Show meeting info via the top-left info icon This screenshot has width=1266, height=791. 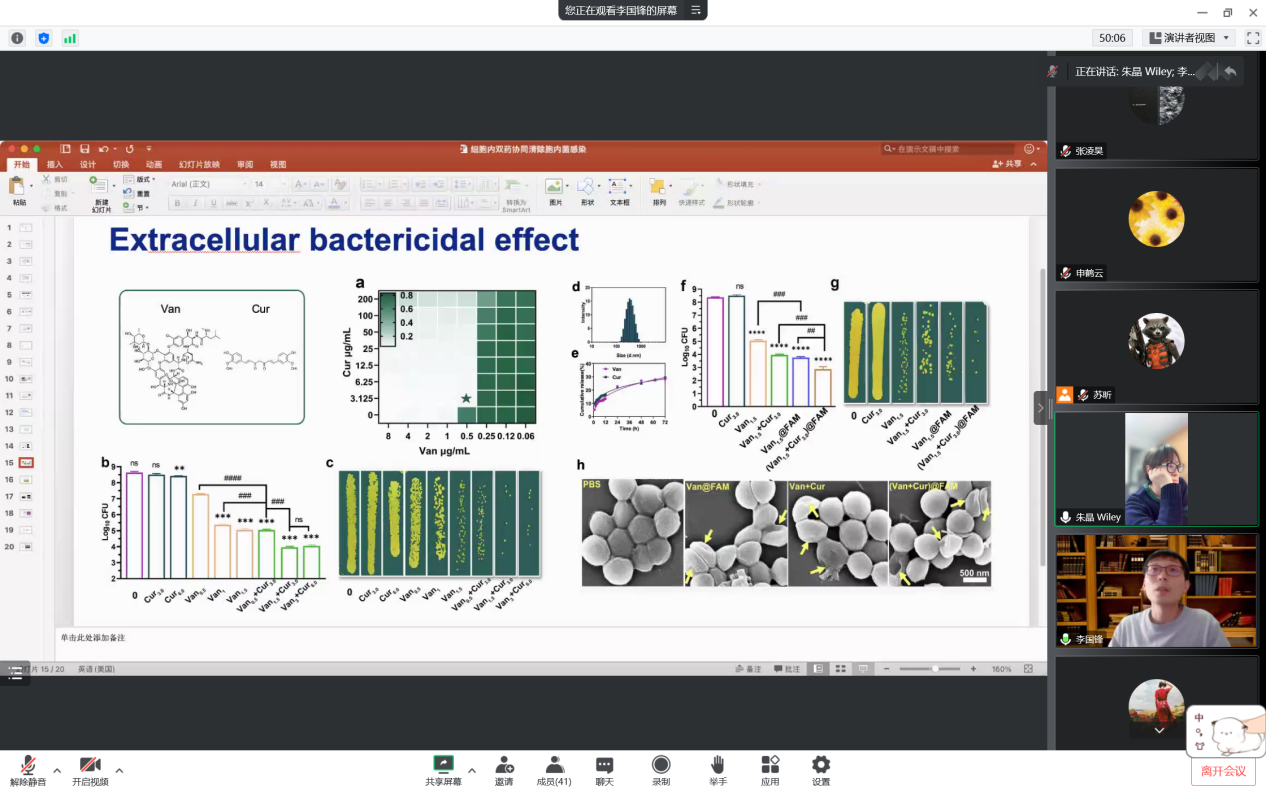(x=17, y=38)
